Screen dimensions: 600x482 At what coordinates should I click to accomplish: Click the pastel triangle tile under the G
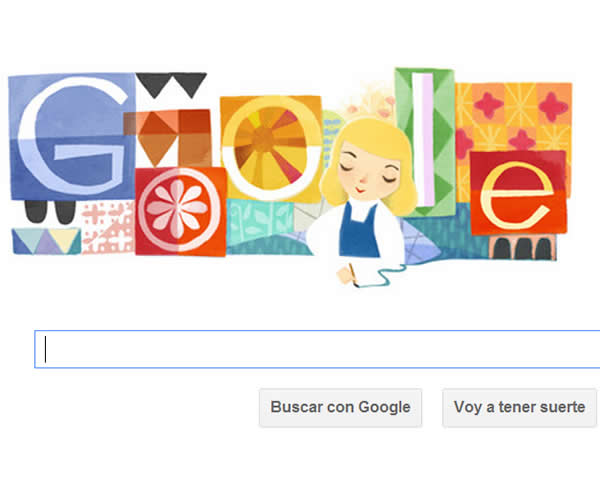tap(46, 241)
